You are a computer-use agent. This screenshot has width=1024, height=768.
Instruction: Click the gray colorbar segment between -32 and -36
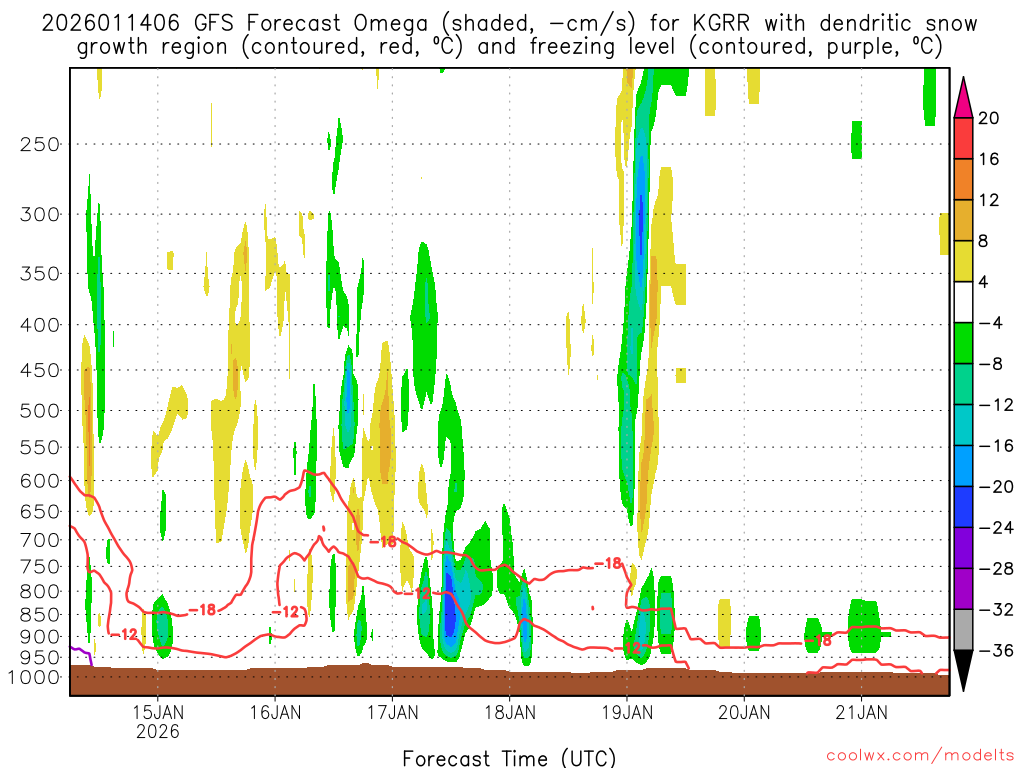[x=963, y=630]
